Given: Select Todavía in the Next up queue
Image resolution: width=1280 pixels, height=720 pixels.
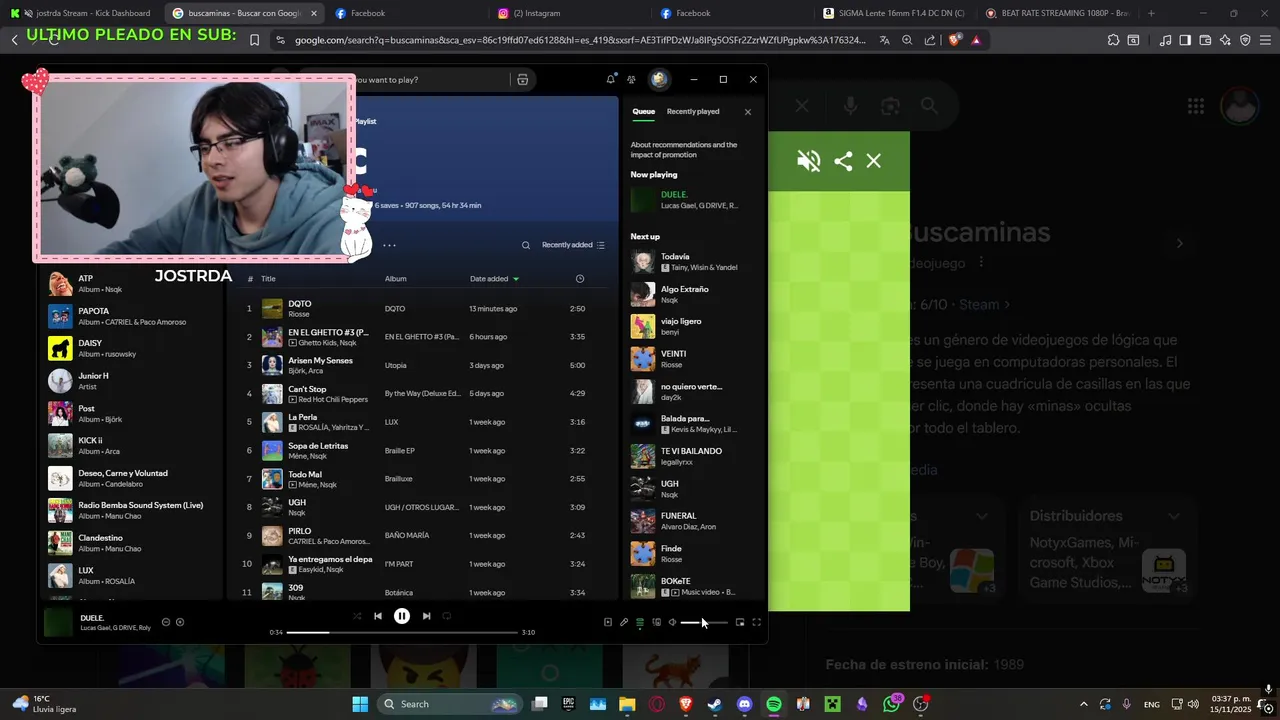Looking at the screenshot, I should (690, 262).
